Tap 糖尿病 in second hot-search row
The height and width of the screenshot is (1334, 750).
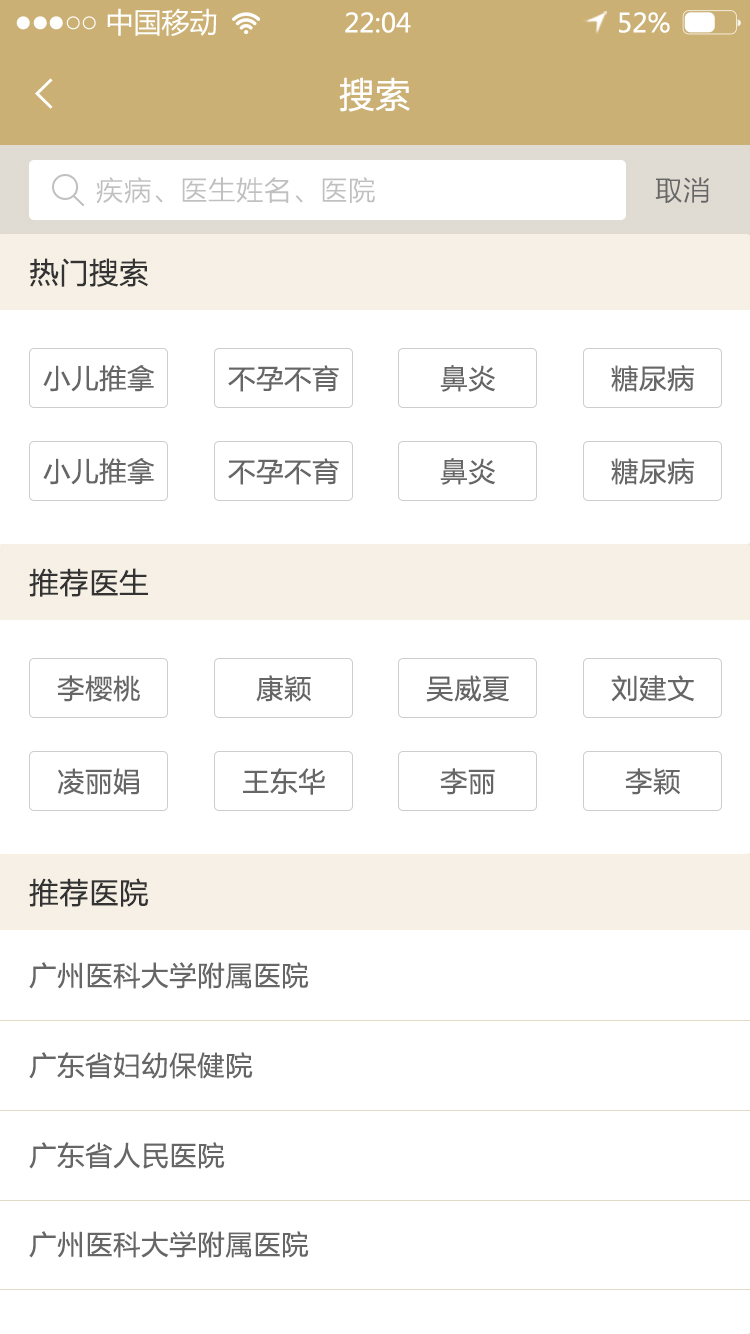pyautogui.click(x=652, y=471)
